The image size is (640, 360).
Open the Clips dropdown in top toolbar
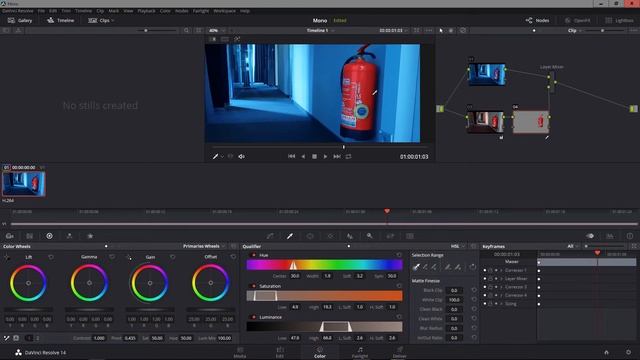tap(101, 20)
